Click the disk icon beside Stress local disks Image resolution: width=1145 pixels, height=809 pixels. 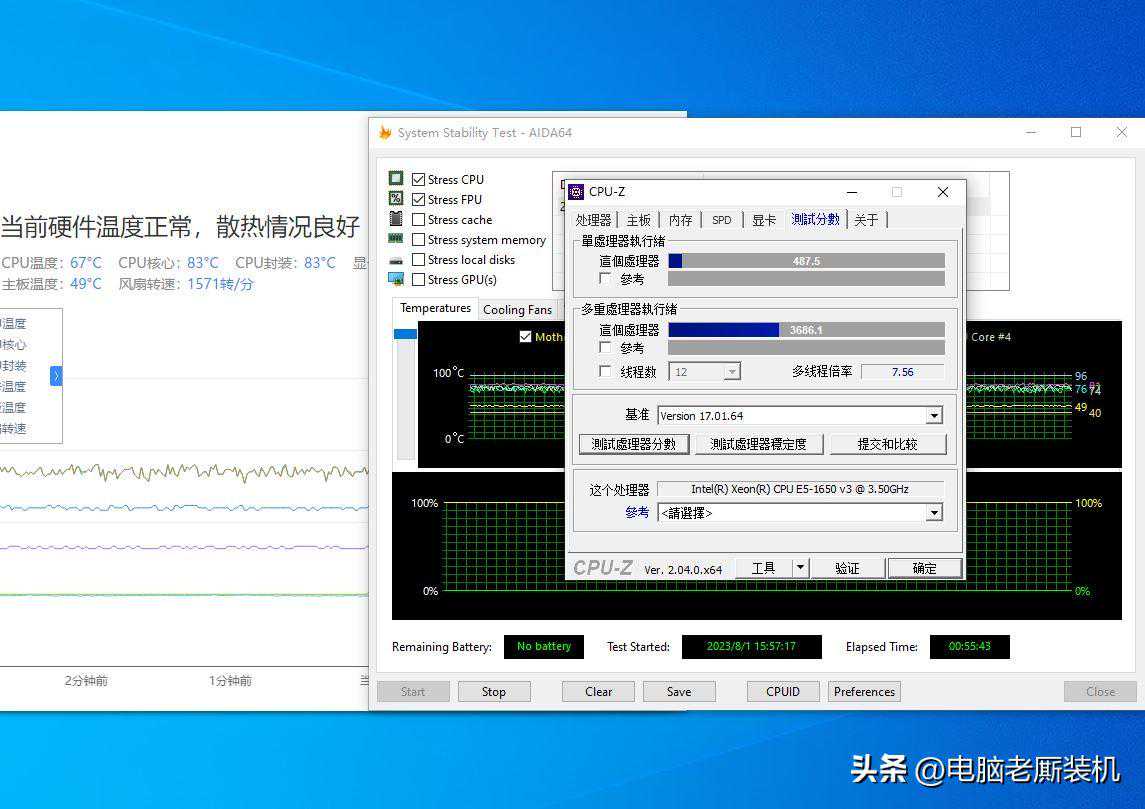396,259
